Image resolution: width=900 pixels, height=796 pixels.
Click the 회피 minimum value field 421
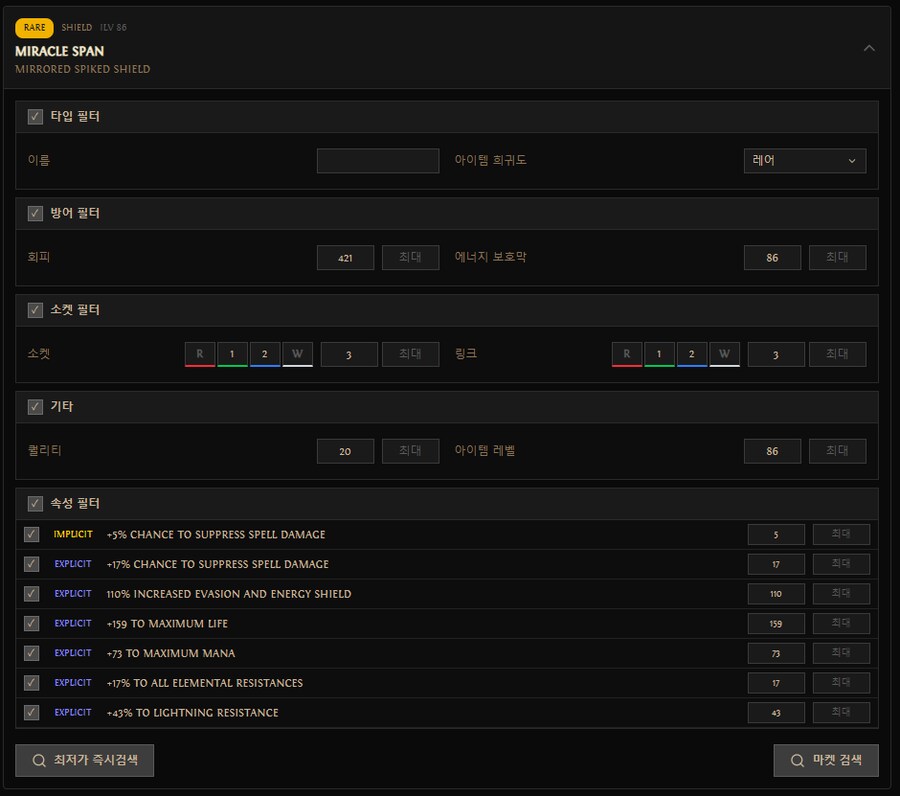click(x=345, y=258)
